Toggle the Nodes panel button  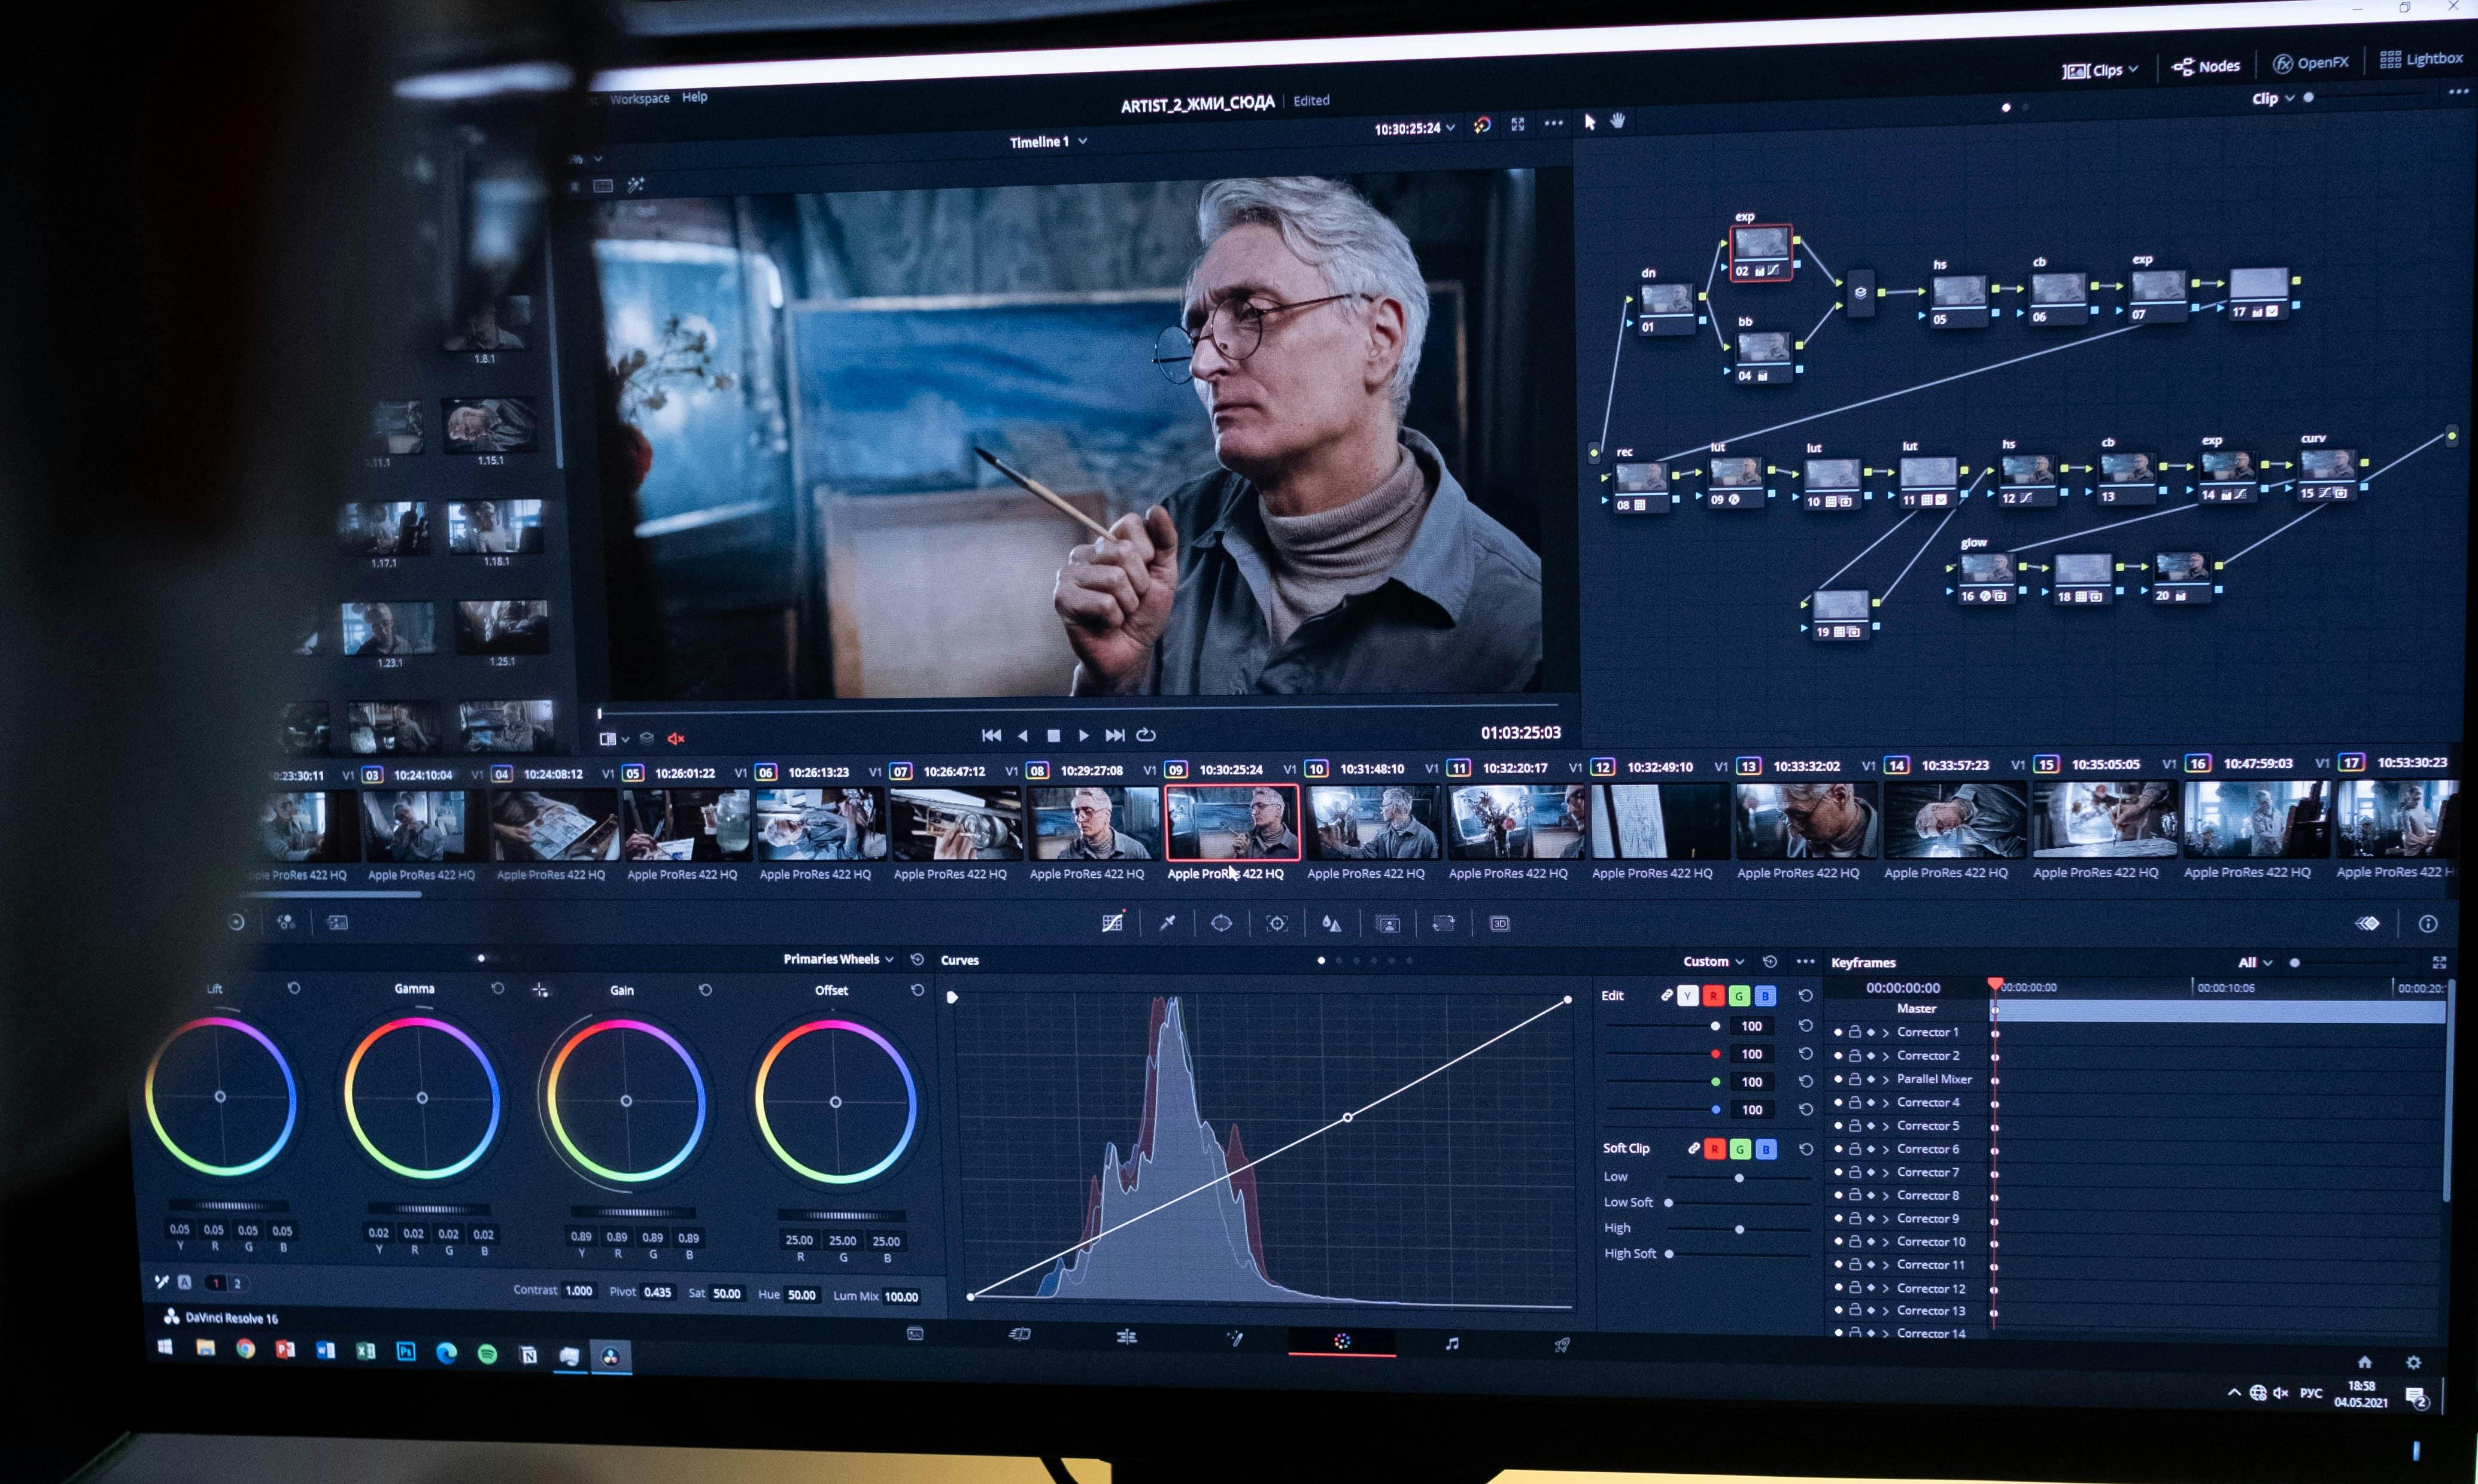[2206, 66]
